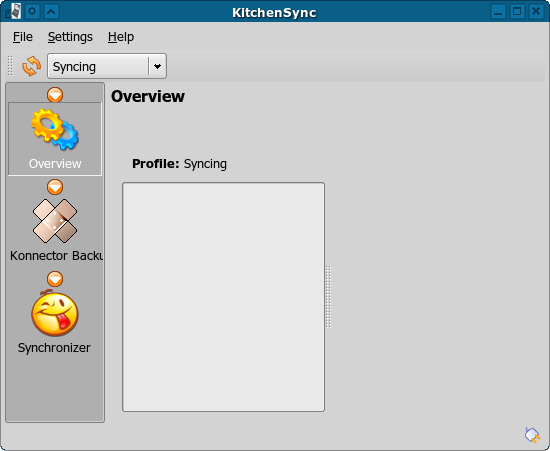
Task: Click the vertical splitter handle beside list
Action: pos(328,297)
